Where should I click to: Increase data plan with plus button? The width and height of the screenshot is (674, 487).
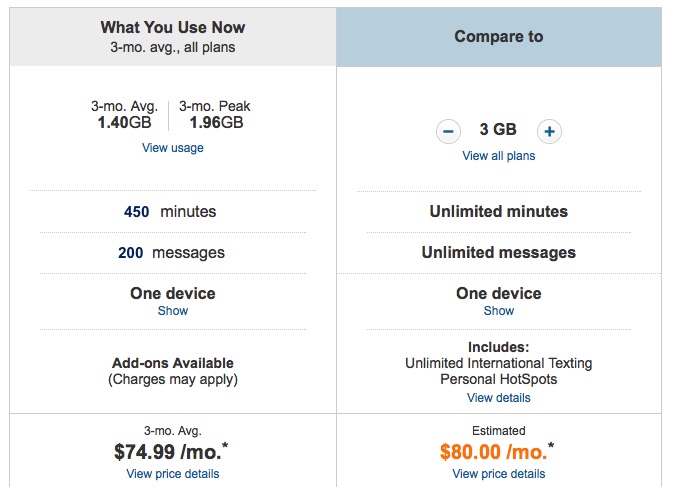(x=549, y=131)
